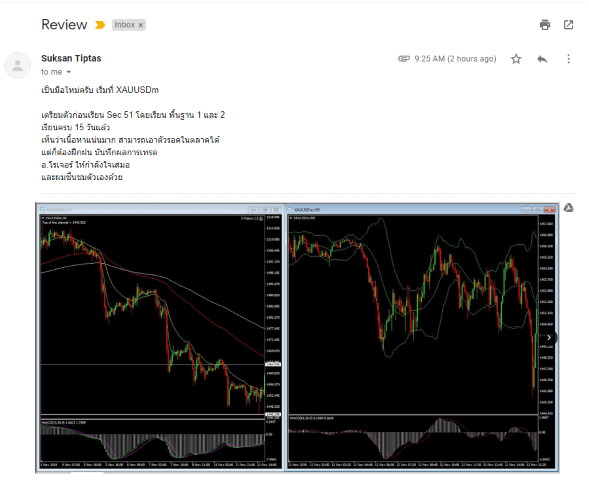This screenshot has width=589, height=480.
Task: Open the email in a new window
Action: click(x=568, y=25)
